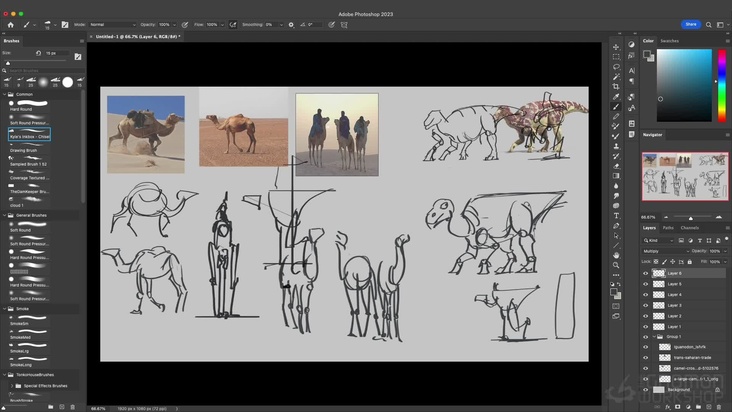Toggle pressure for opacity in options bar
Screen dimensions: 732x412
coord(185,25)
